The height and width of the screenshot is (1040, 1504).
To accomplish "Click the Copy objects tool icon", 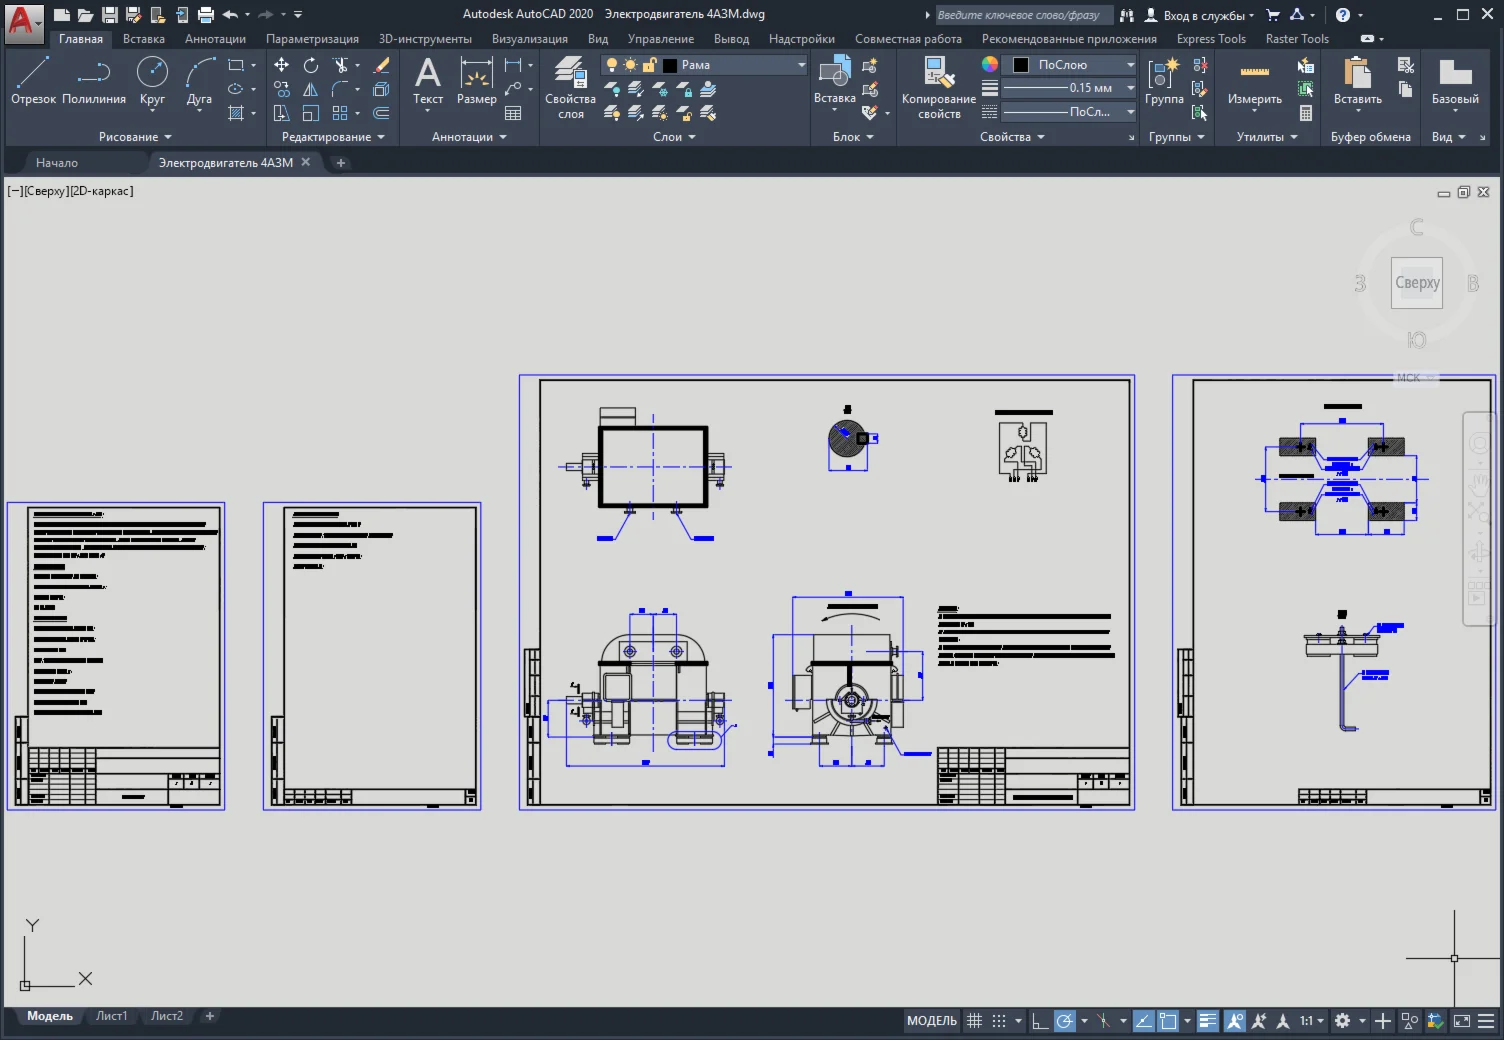I will (x=282, y=89).
